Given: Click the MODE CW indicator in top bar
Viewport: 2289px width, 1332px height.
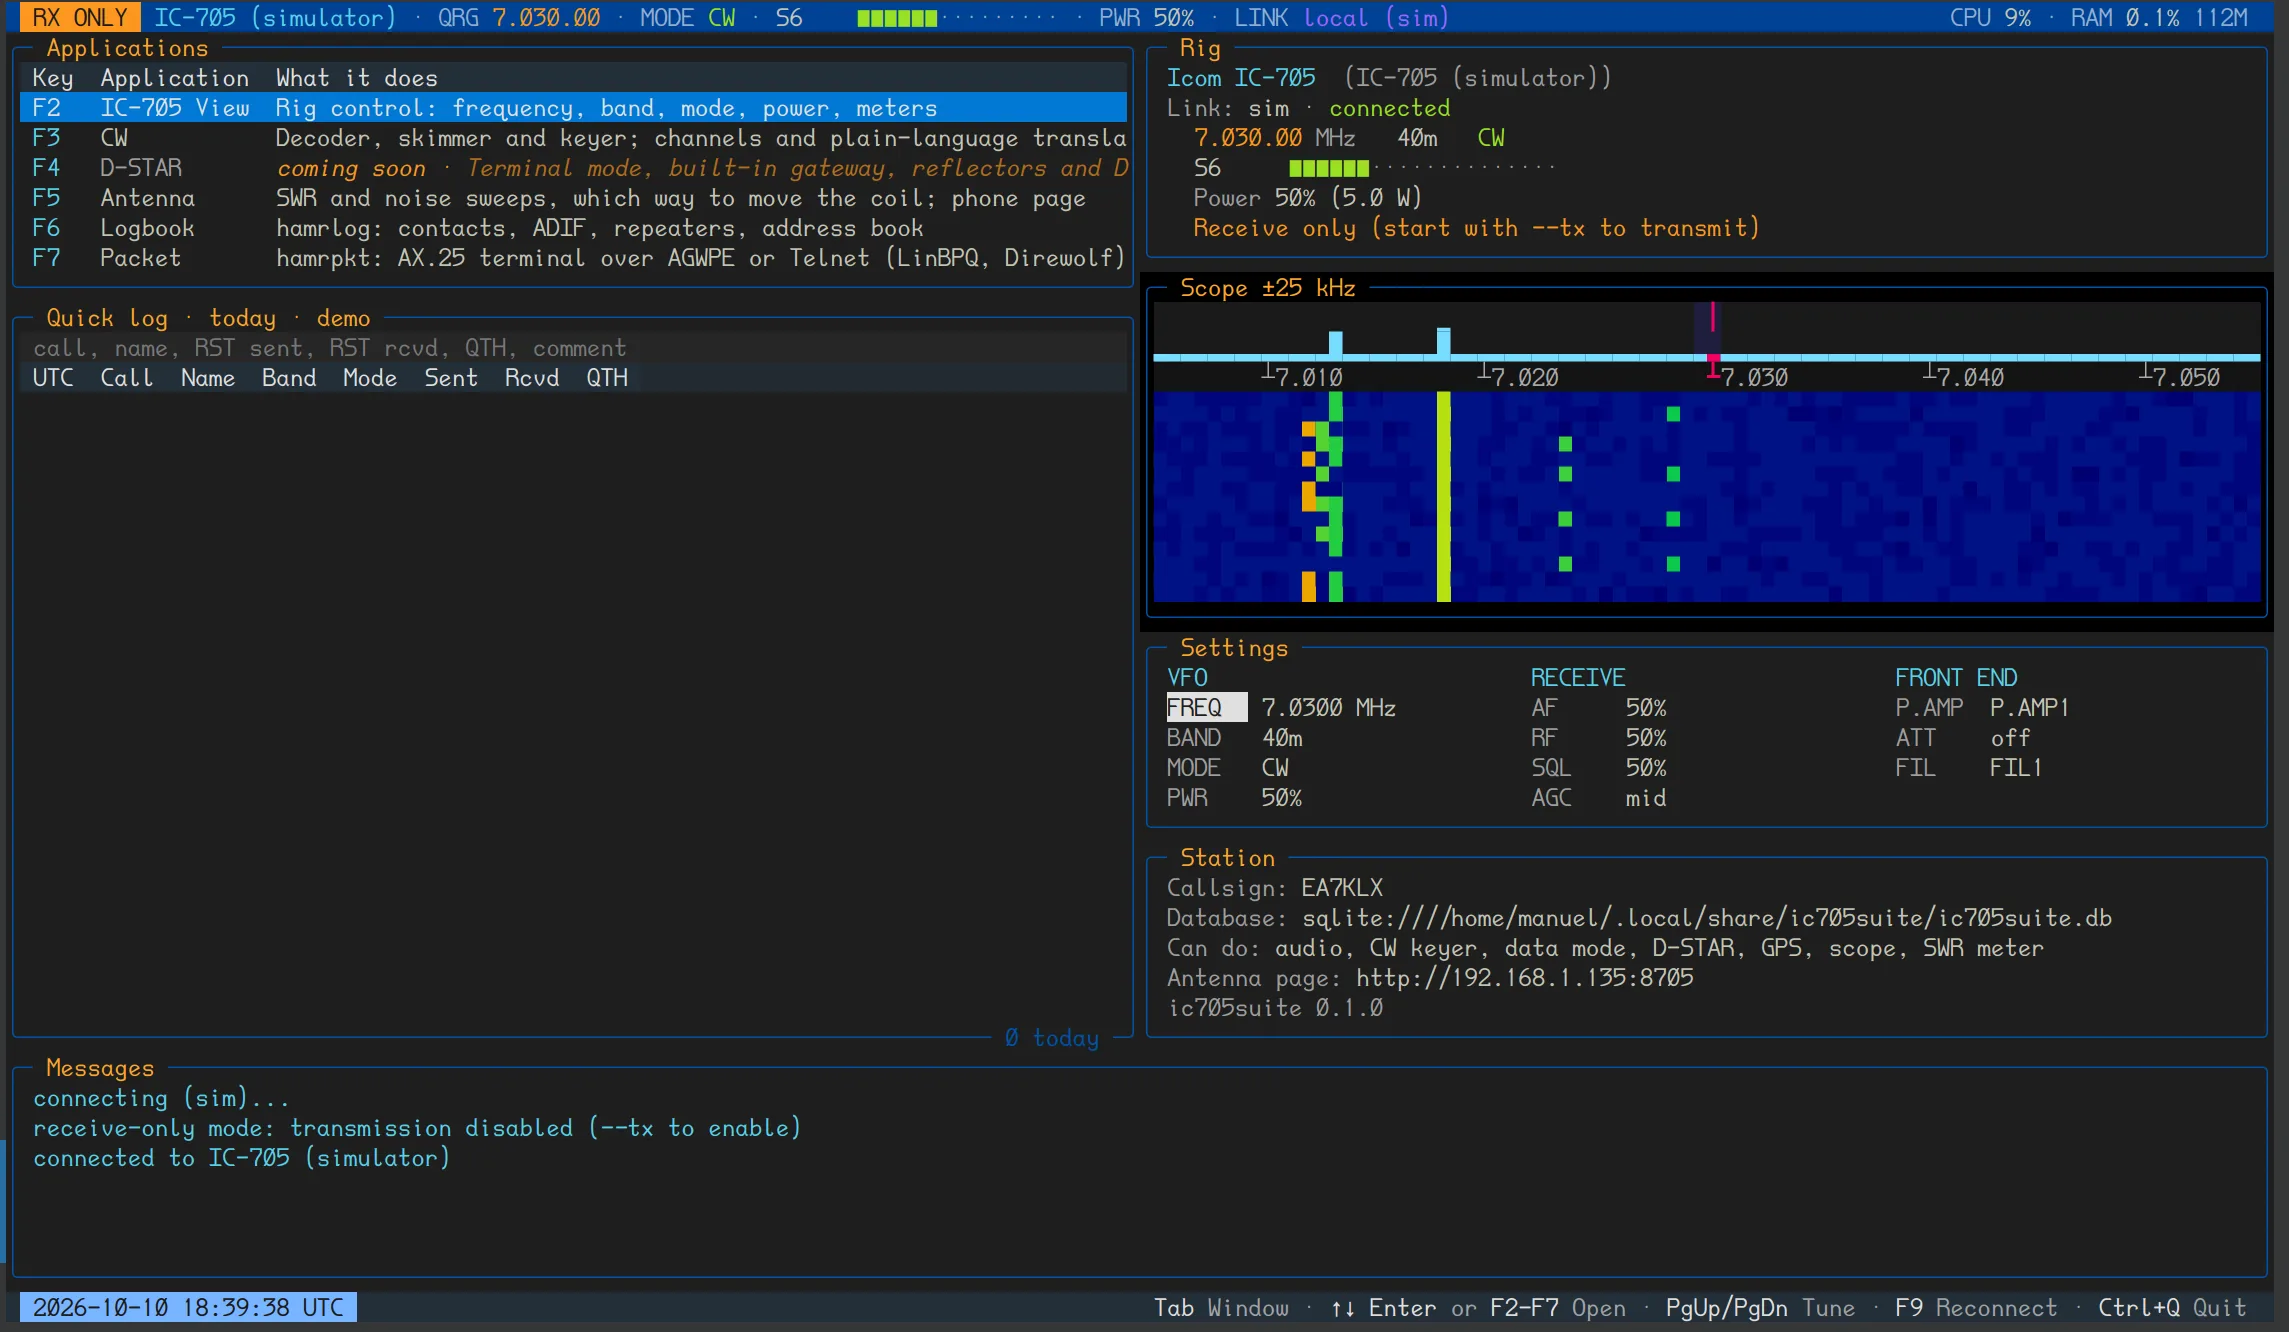Looking at the screenshot, I should [x=688, y=18].
